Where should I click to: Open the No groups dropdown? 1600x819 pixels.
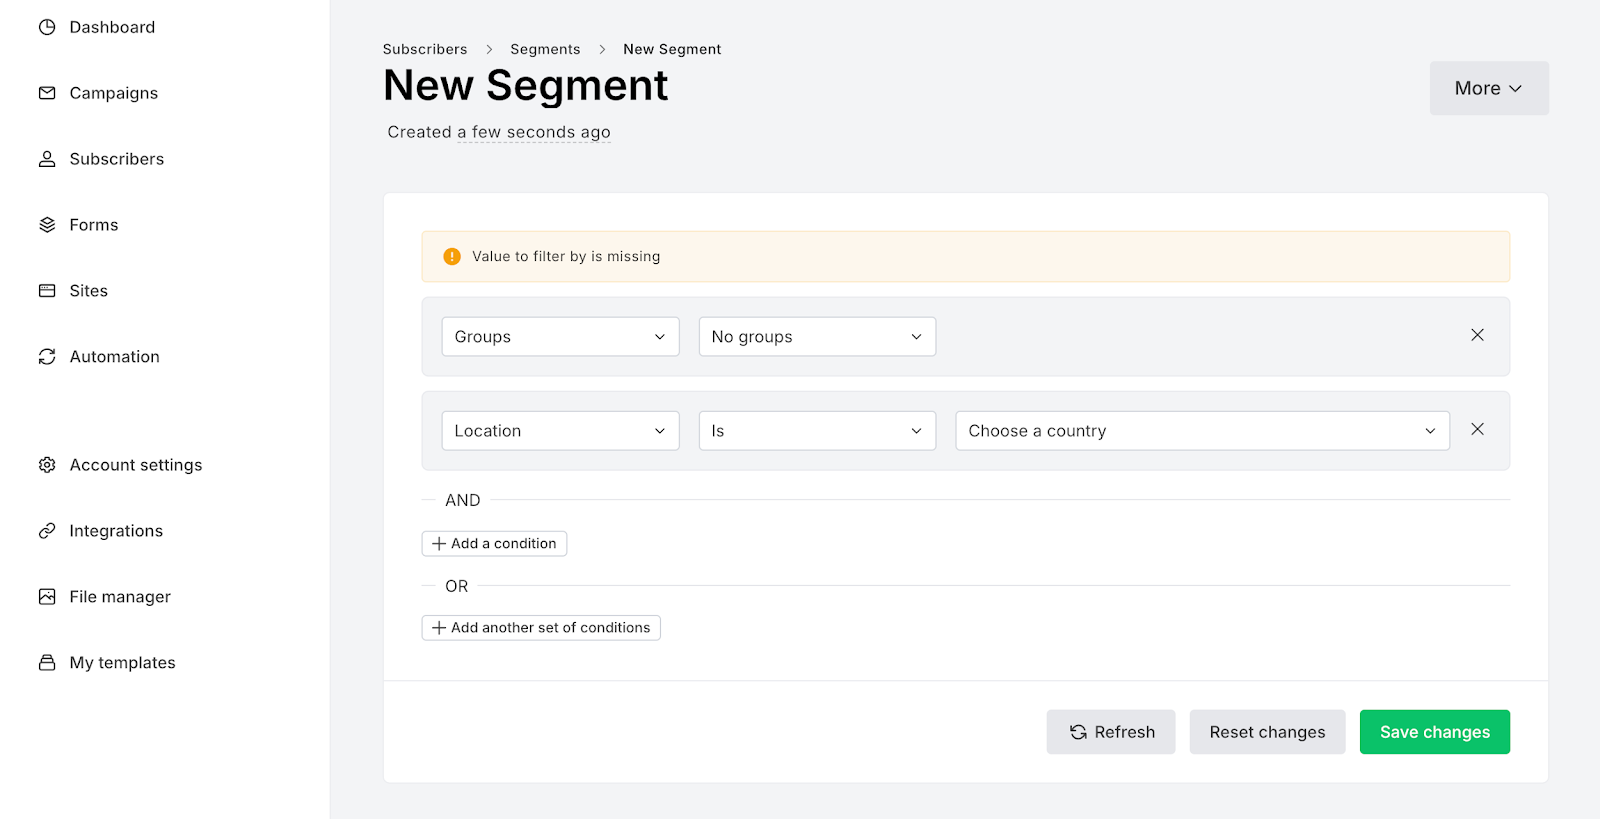817,337
